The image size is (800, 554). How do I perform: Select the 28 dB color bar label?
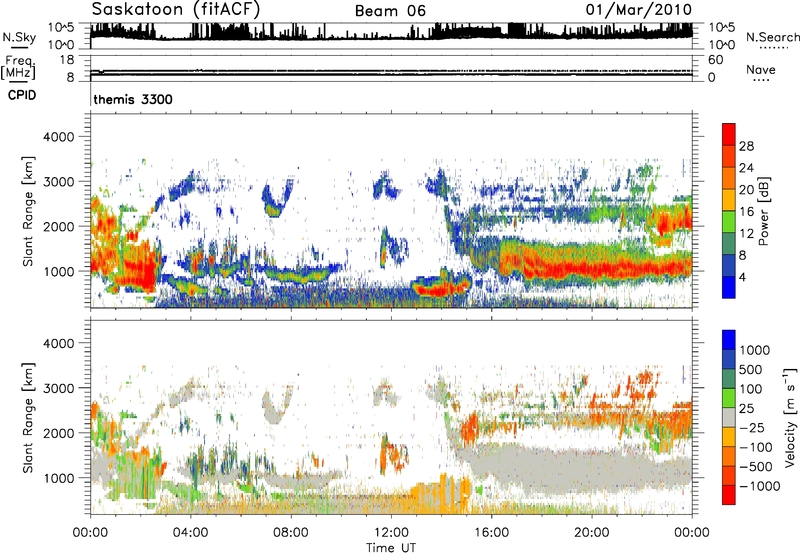(746, 146)
